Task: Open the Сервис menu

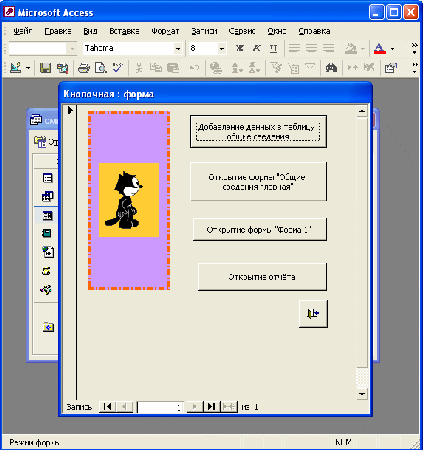Action: tap(242, 31)
